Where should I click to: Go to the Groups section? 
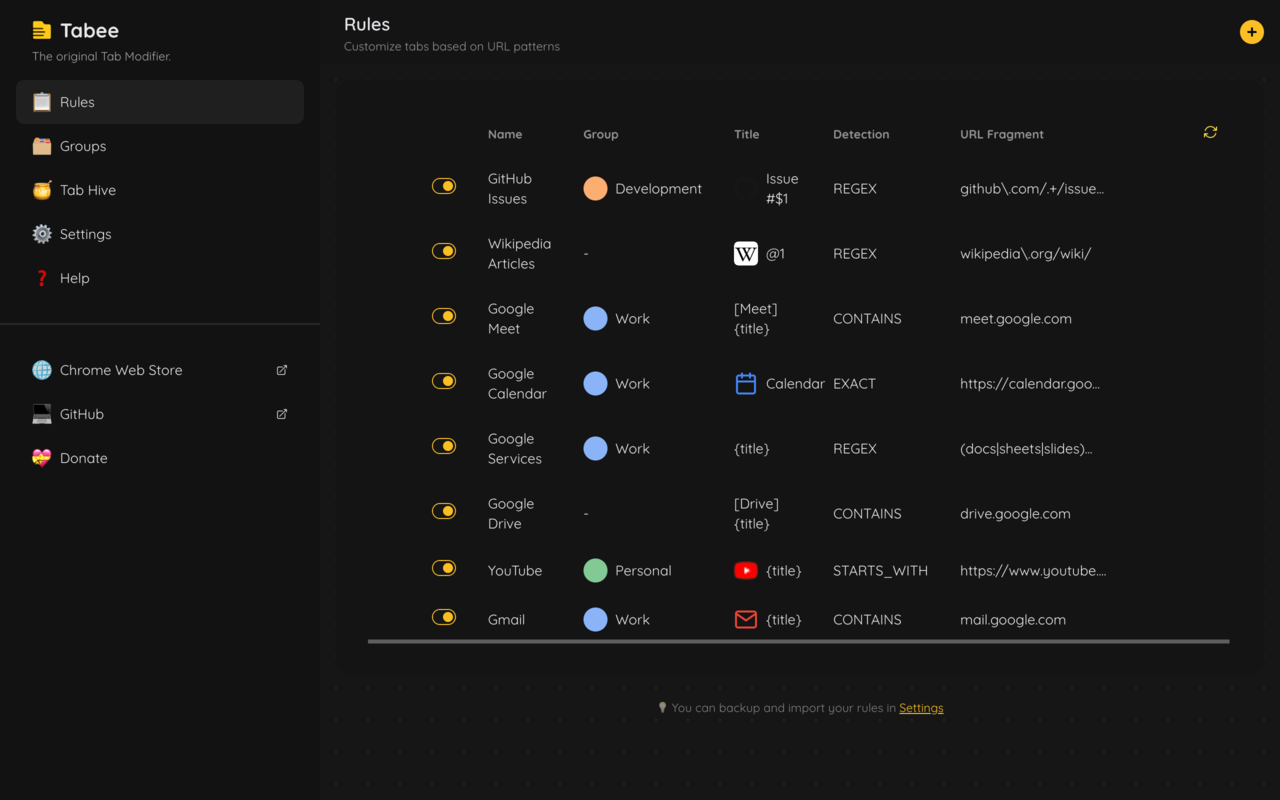coord(160,146)
